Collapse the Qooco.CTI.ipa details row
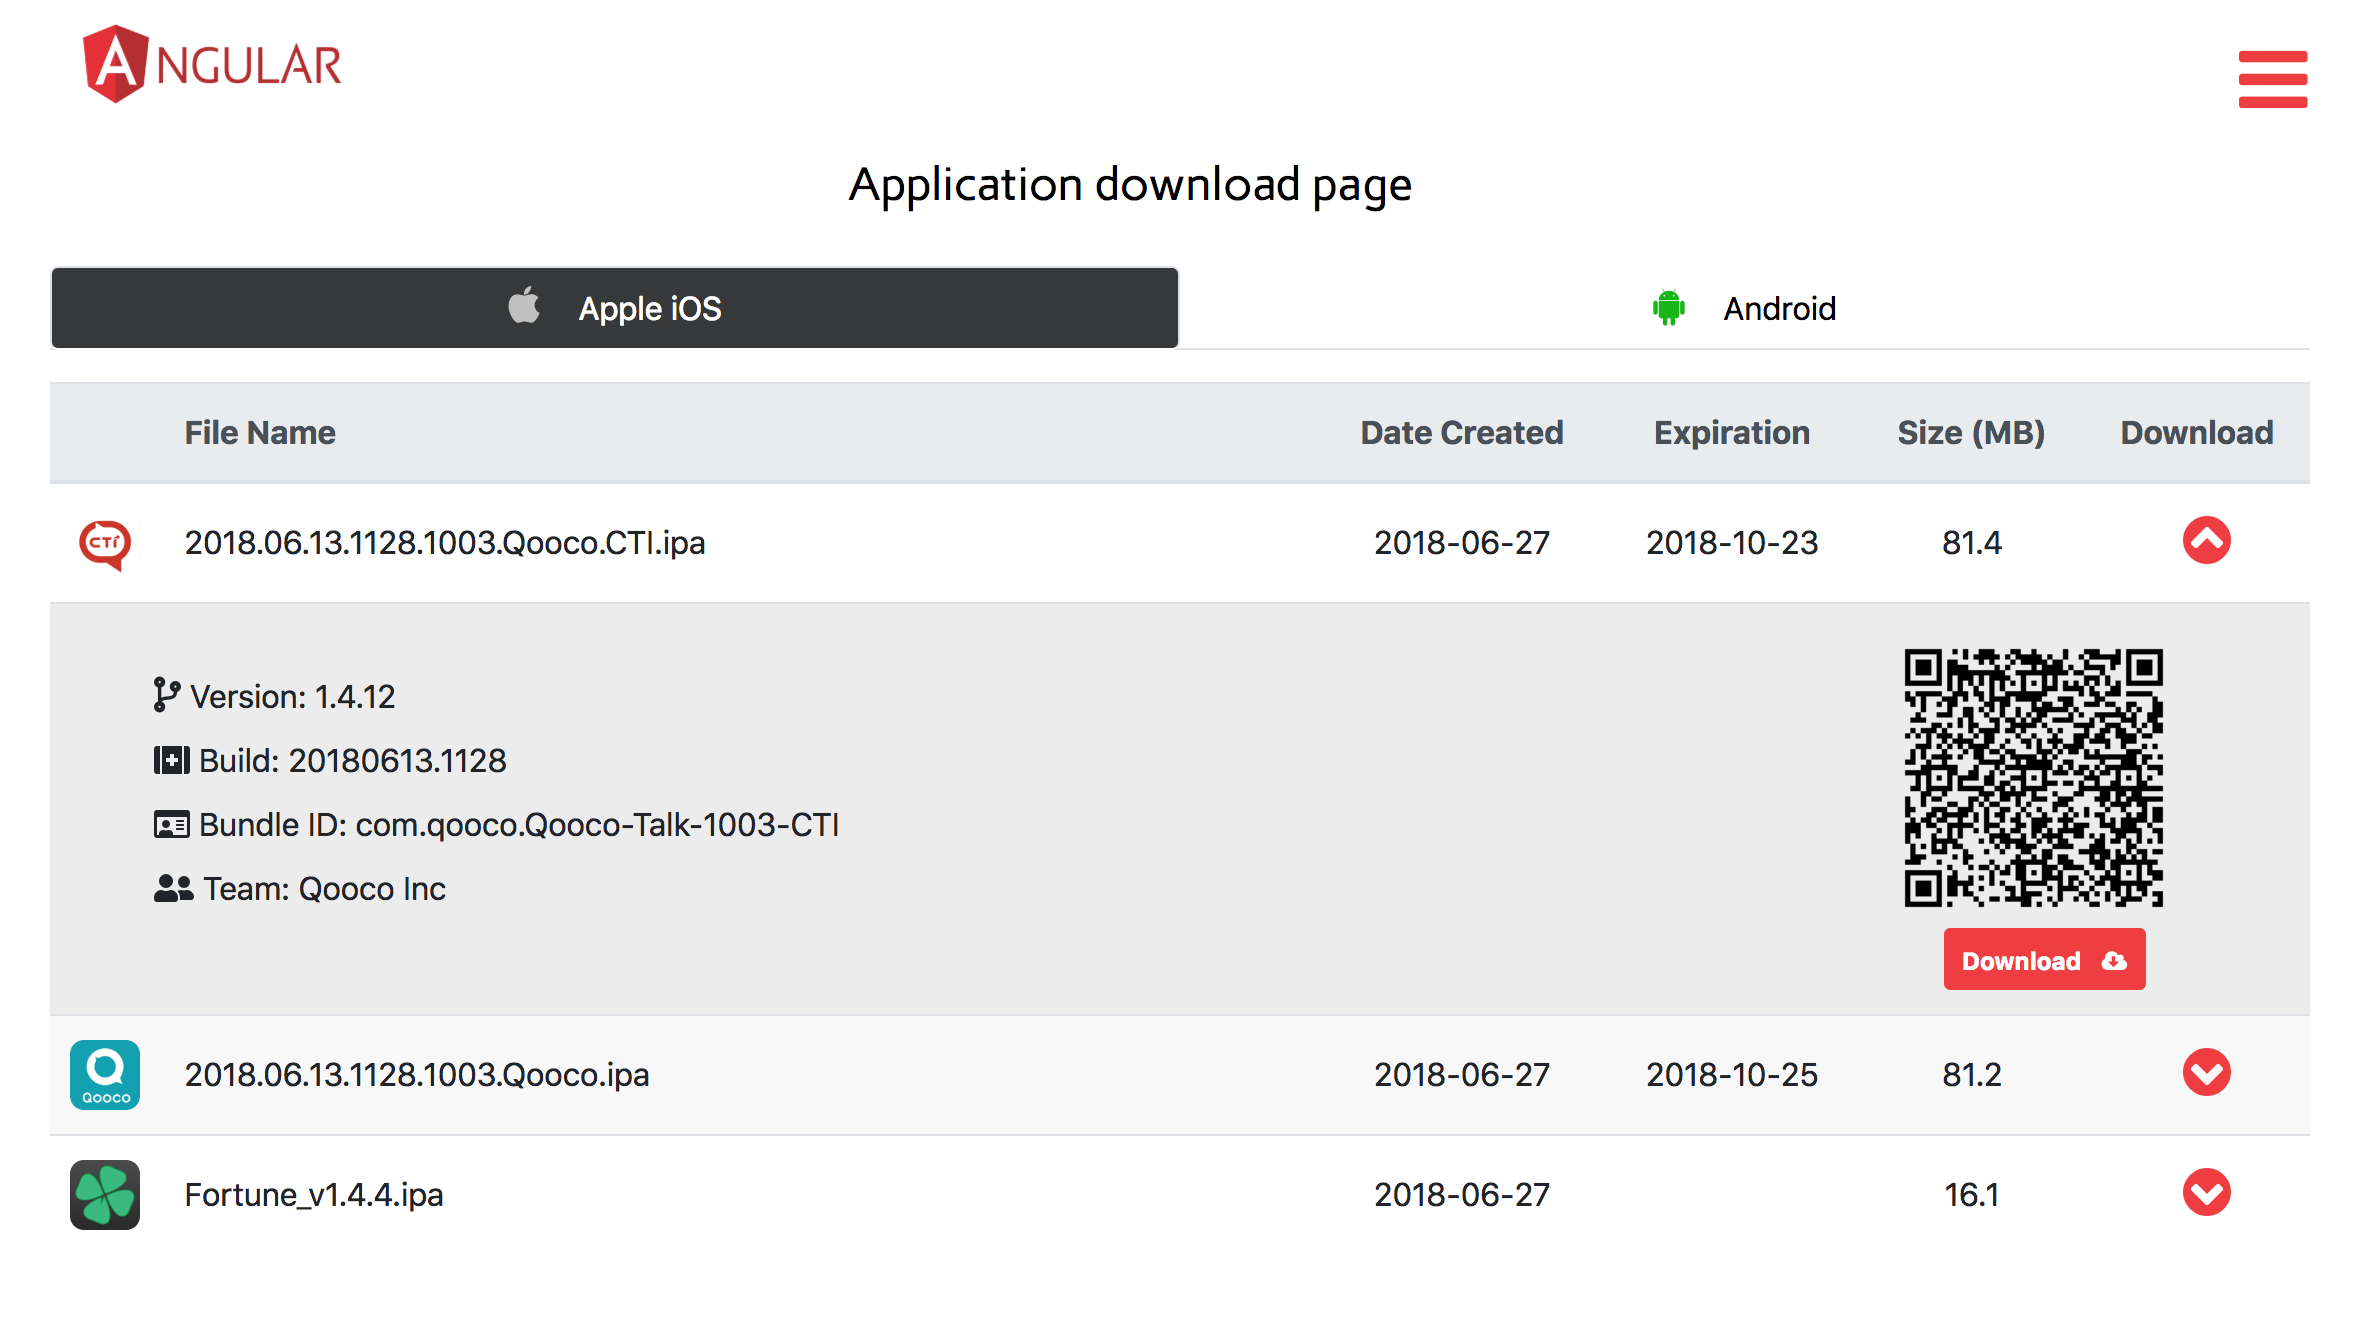Screen dimensions: 2370x1318 click(x=2206, y=541)
